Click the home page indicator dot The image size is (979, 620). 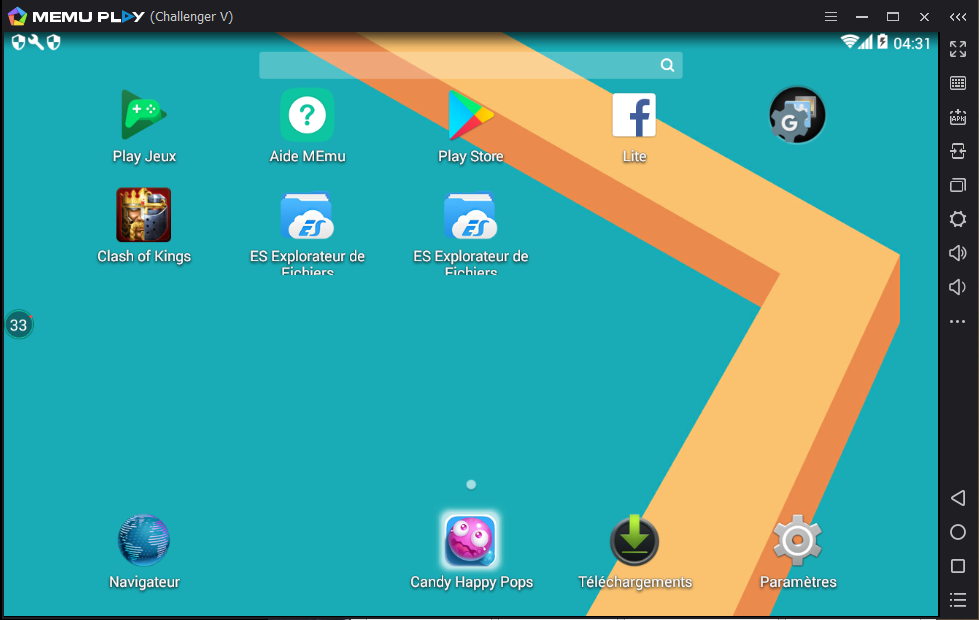pyautogui.click(x=471, y=485)
